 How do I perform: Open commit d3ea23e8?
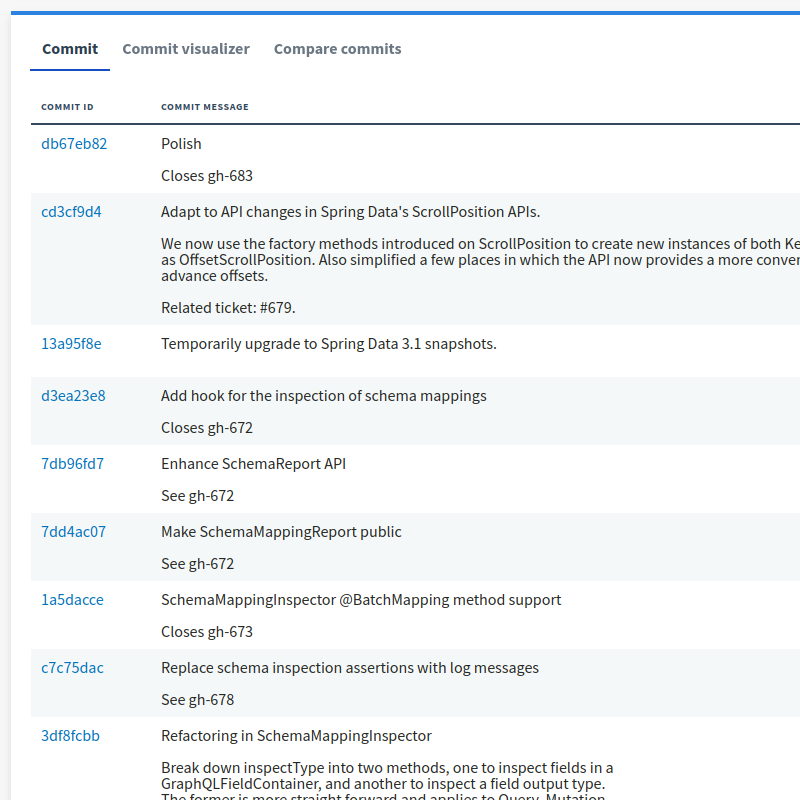[x=73, y=396]
